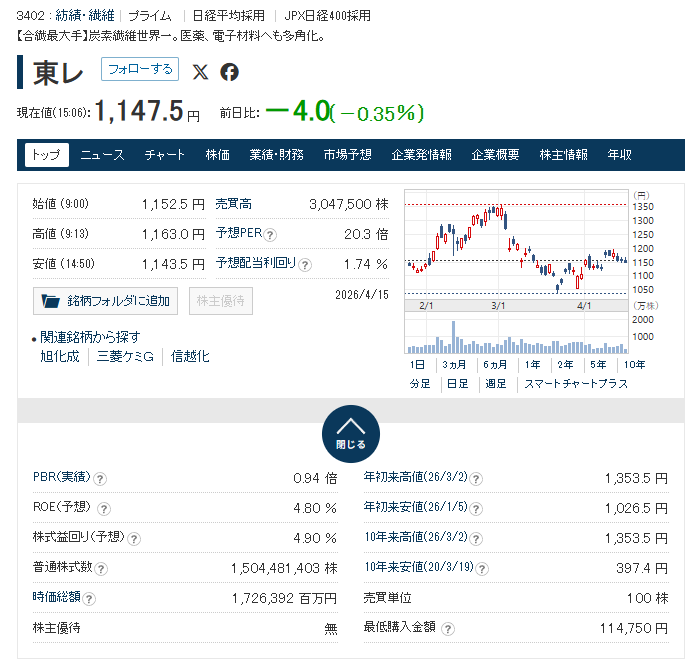Screen dimensions: 689x659
Task: Click the 株主優待 button
Action: point(221,301)
